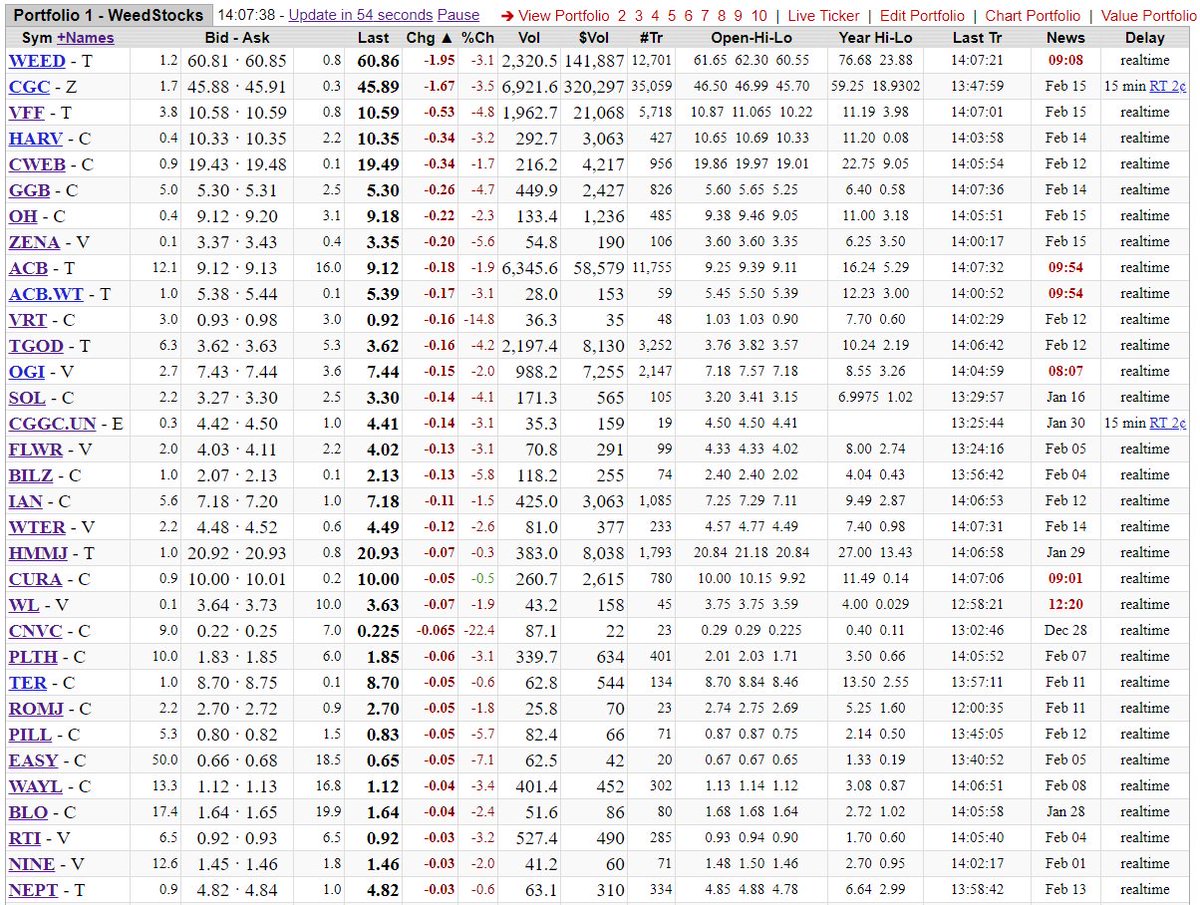Click the Last column header
The image size is (1200, 905).
coord(374,38)
